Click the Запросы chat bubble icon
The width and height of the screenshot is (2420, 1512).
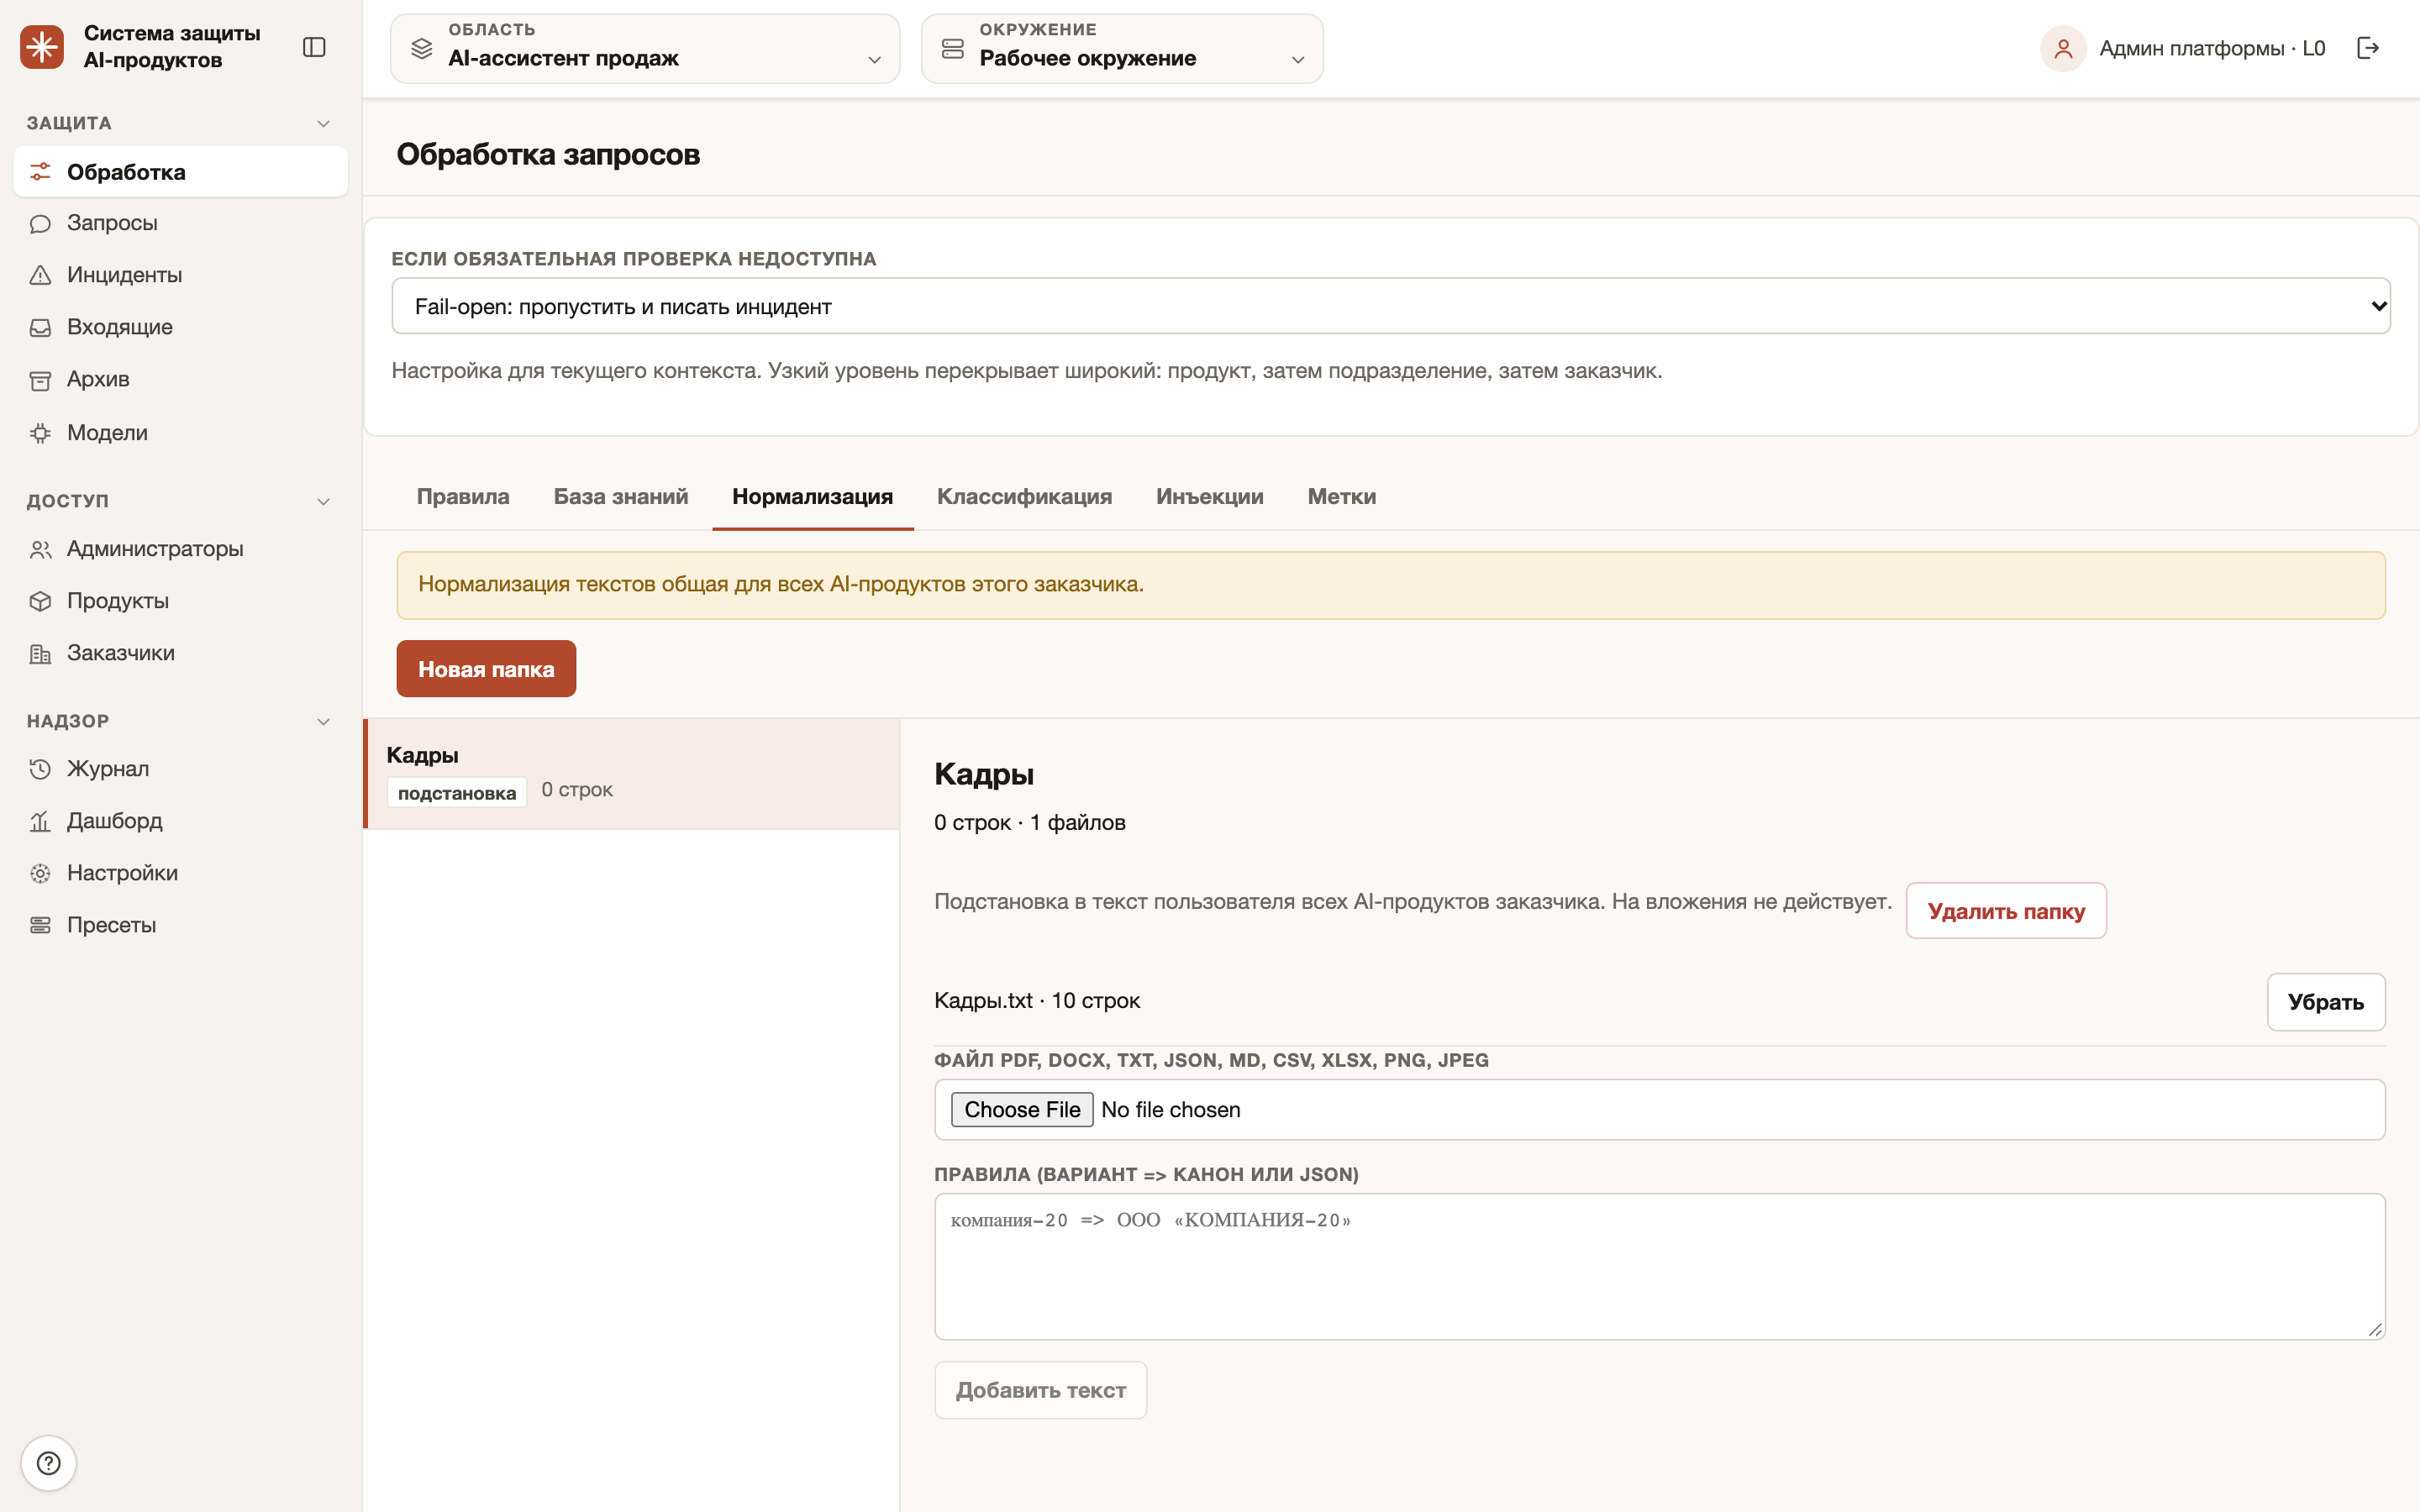point(40,224)
